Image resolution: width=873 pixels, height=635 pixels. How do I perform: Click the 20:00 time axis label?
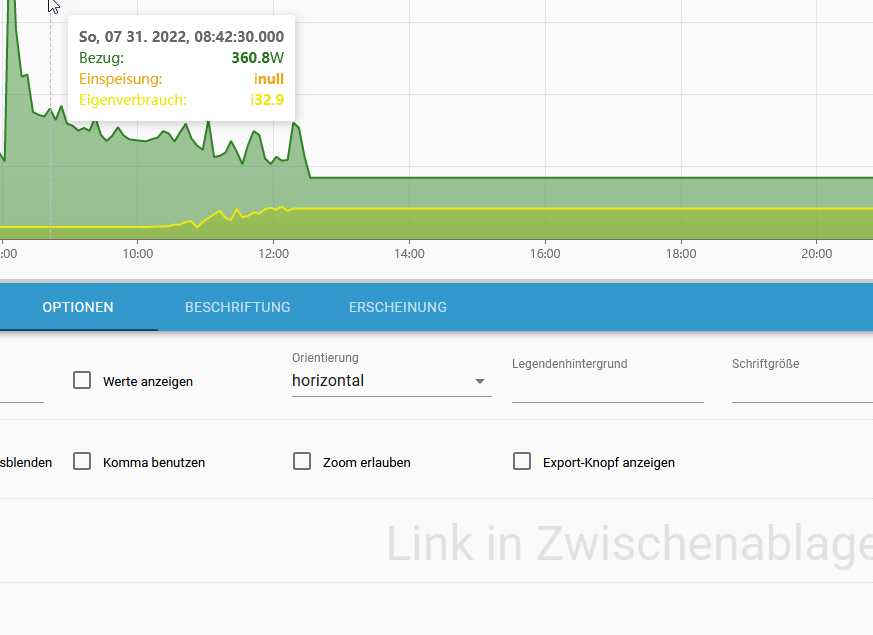coord(817,254)
